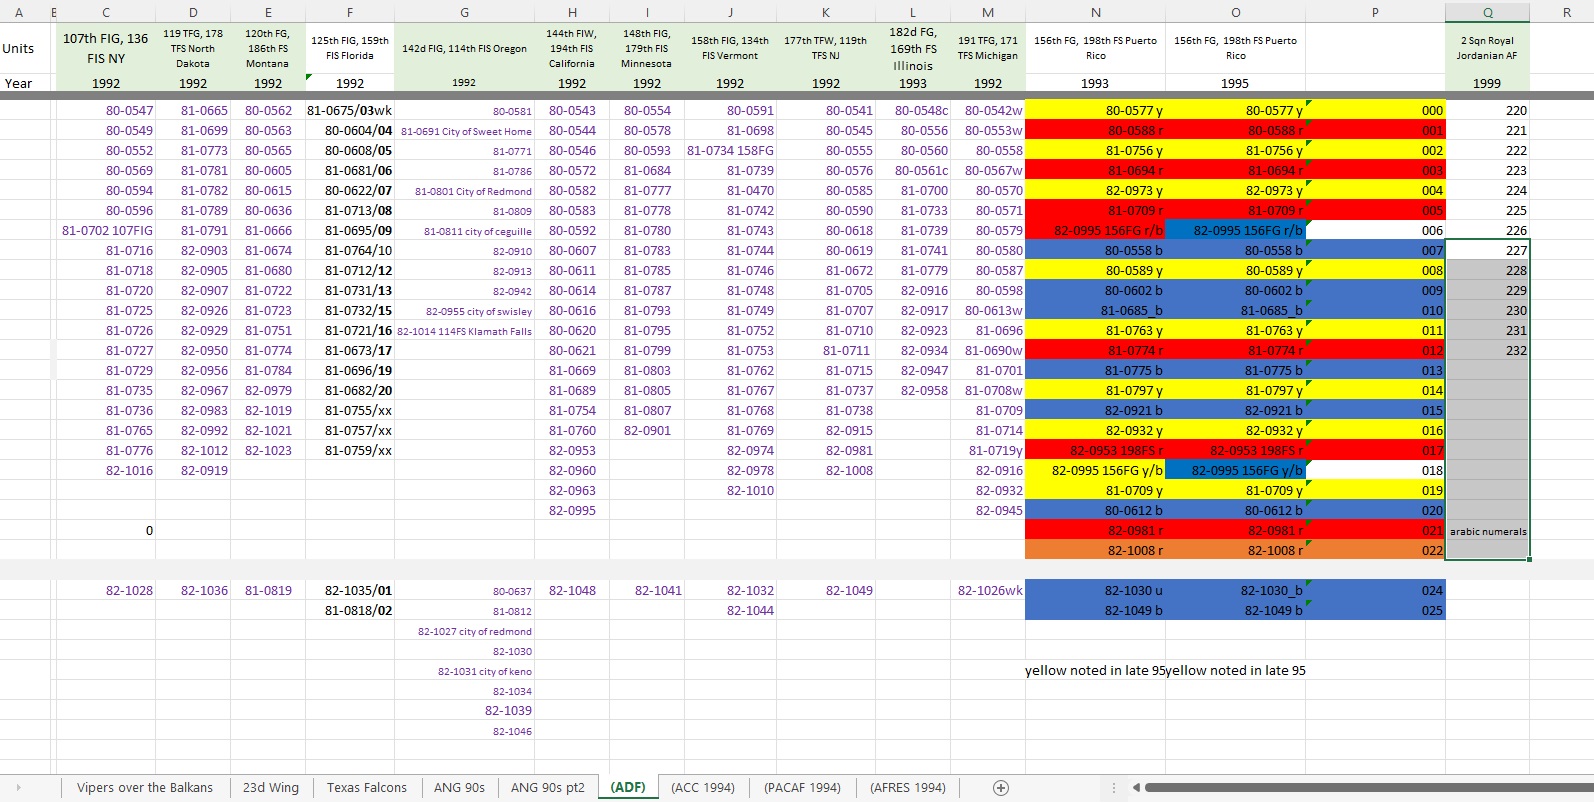The image size is (1594, 803).
Task: Select the ANG 90s sheet tab
Action: coord(459,788)
